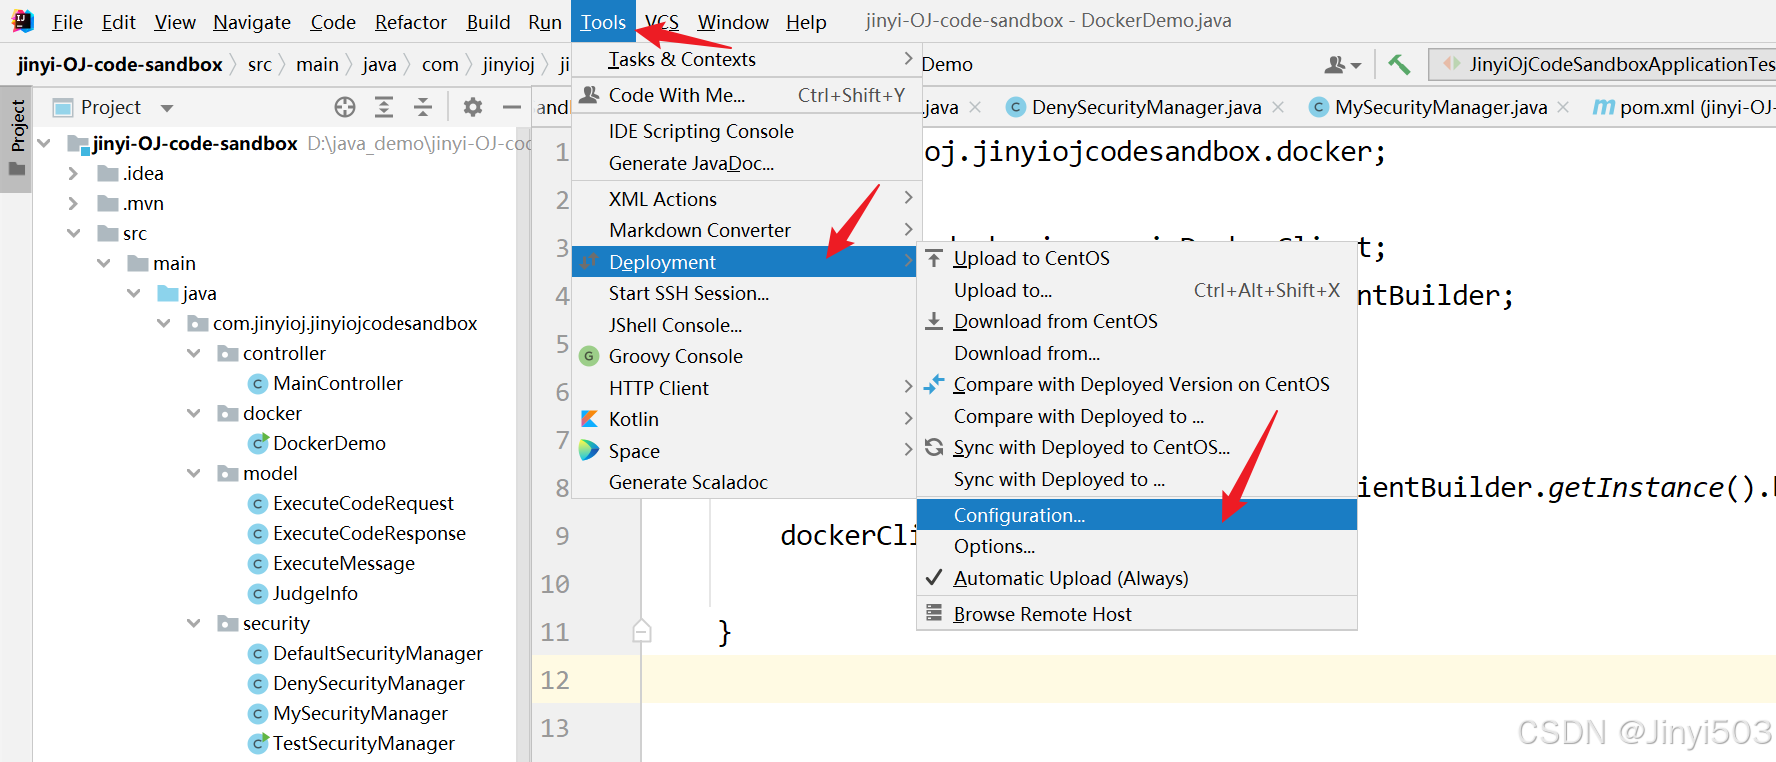
Task: Click the Build project hammer icon
Action: pyautogui.click(x=1399, y=65)
